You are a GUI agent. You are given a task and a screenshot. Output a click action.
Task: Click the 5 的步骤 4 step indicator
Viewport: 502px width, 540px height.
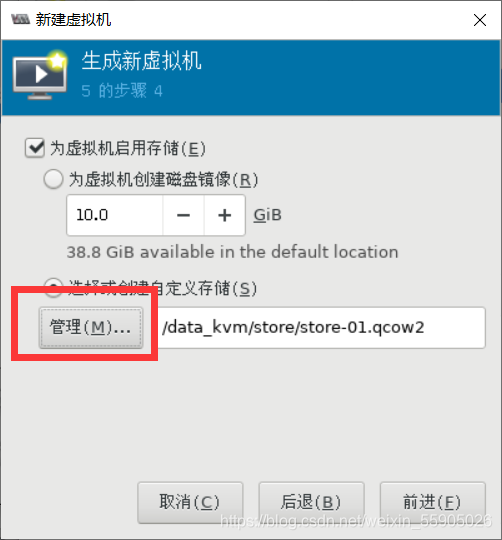coord(122,91)
